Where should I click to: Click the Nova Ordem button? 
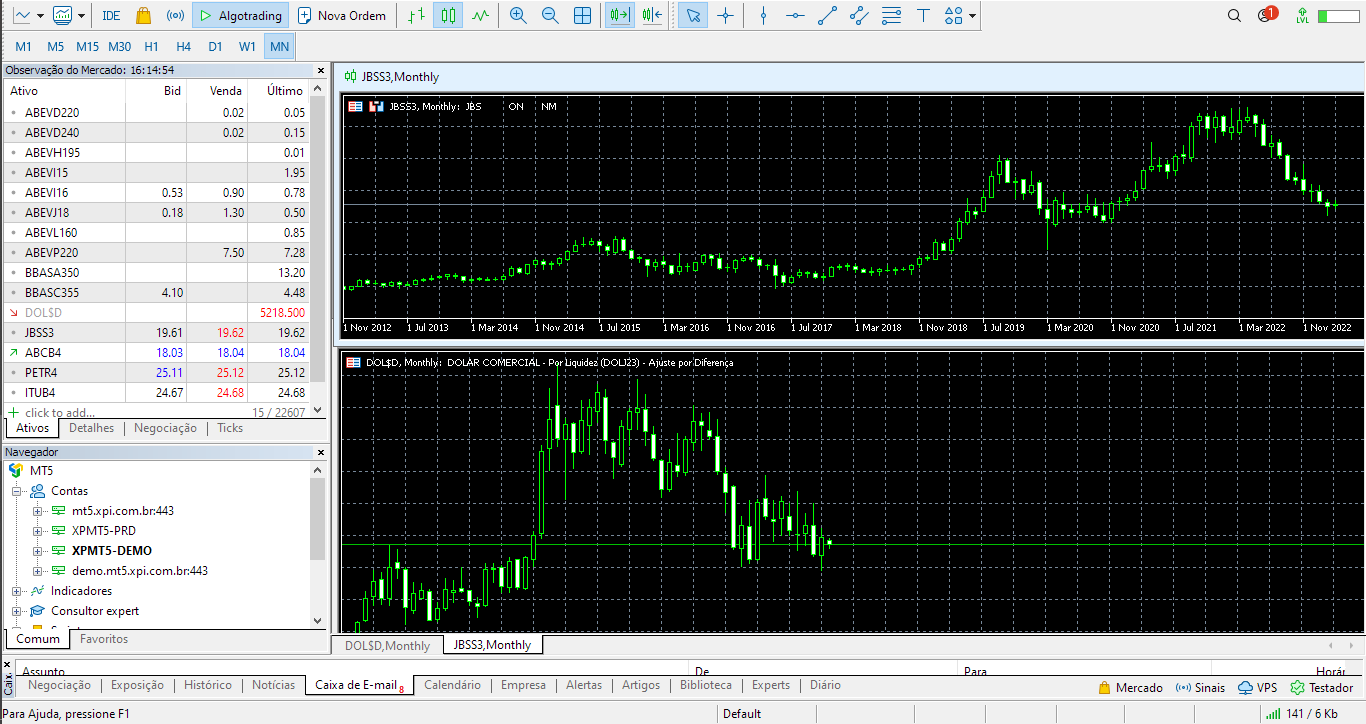coord(342,15)
